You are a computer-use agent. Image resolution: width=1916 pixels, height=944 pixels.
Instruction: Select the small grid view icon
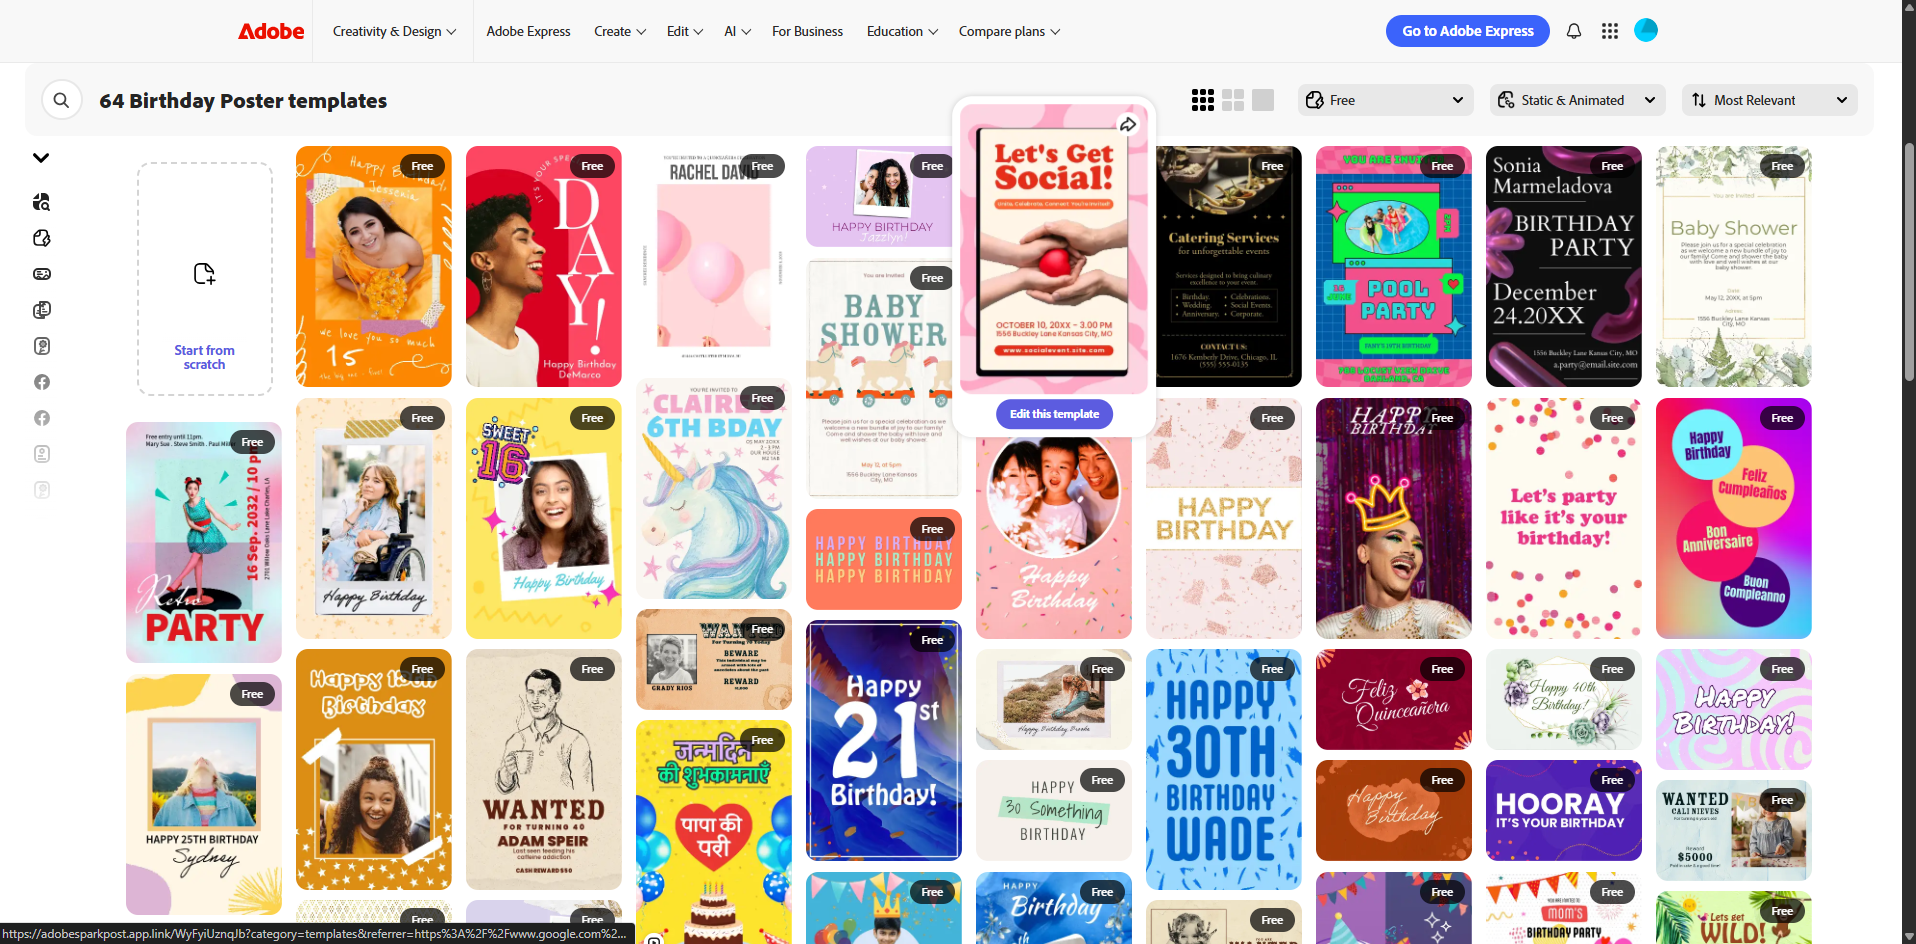click(x=1201, y=99)
